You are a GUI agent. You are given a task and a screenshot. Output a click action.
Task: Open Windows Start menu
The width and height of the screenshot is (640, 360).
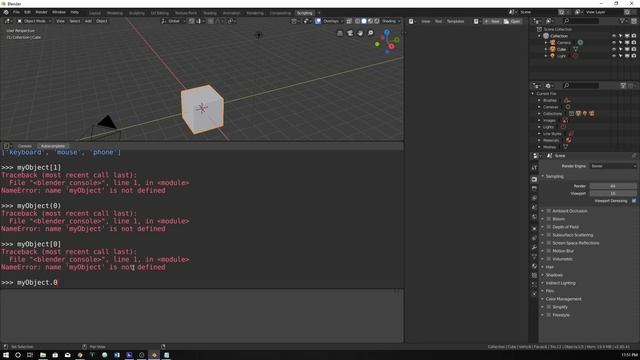[6, 355]
